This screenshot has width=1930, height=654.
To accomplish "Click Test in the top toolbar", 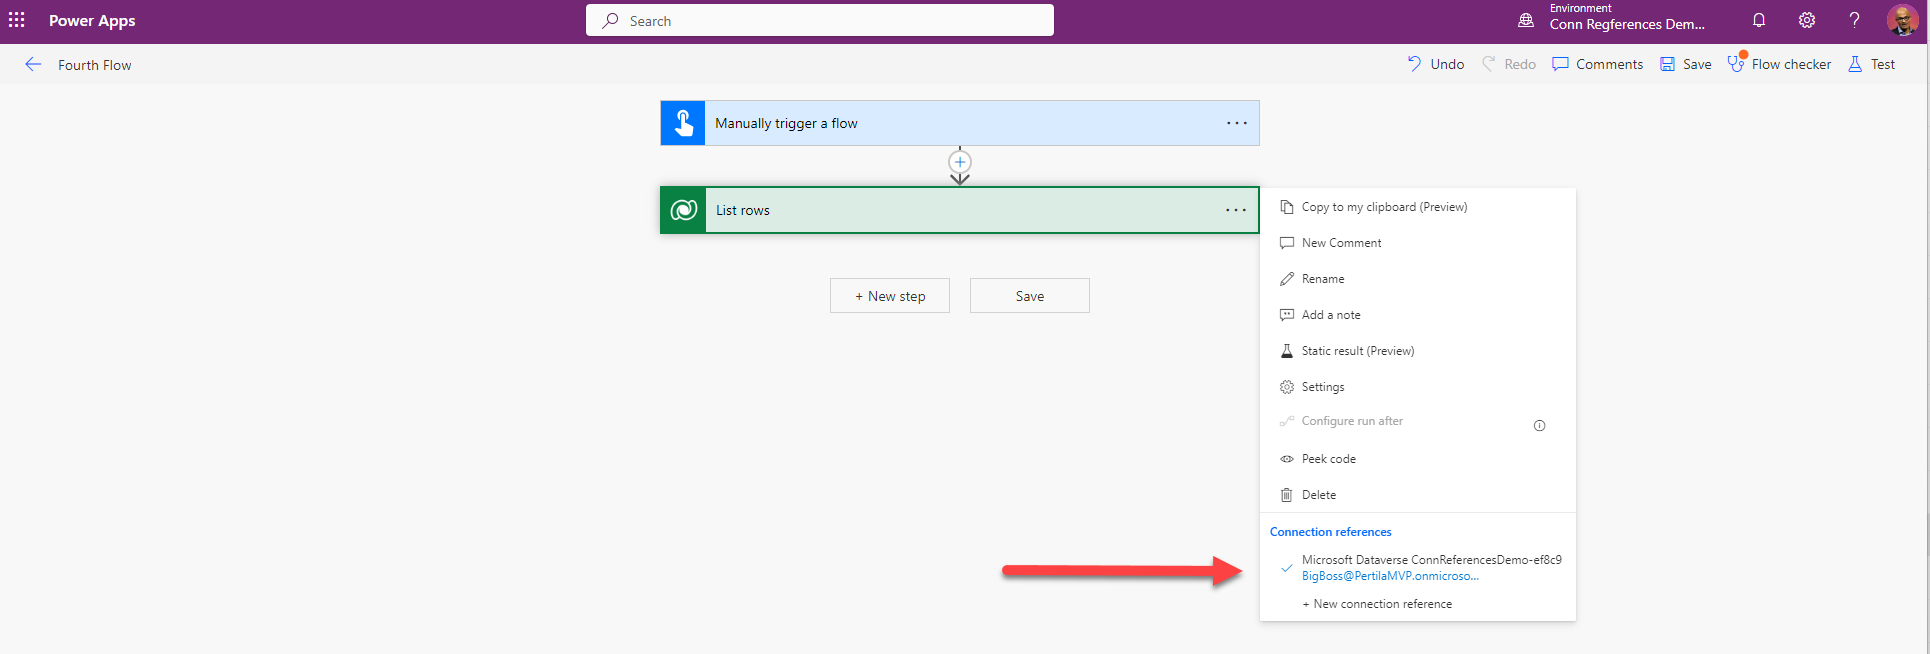I will point(1871,64).
